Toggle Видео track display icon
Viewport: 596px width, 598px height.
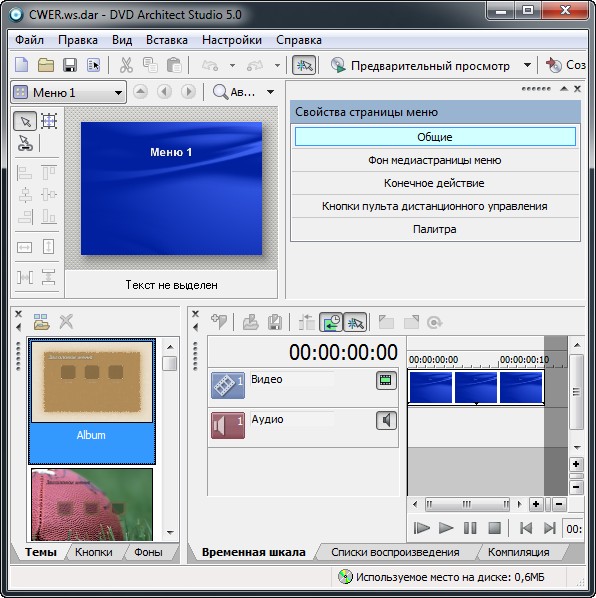[386, 380]
